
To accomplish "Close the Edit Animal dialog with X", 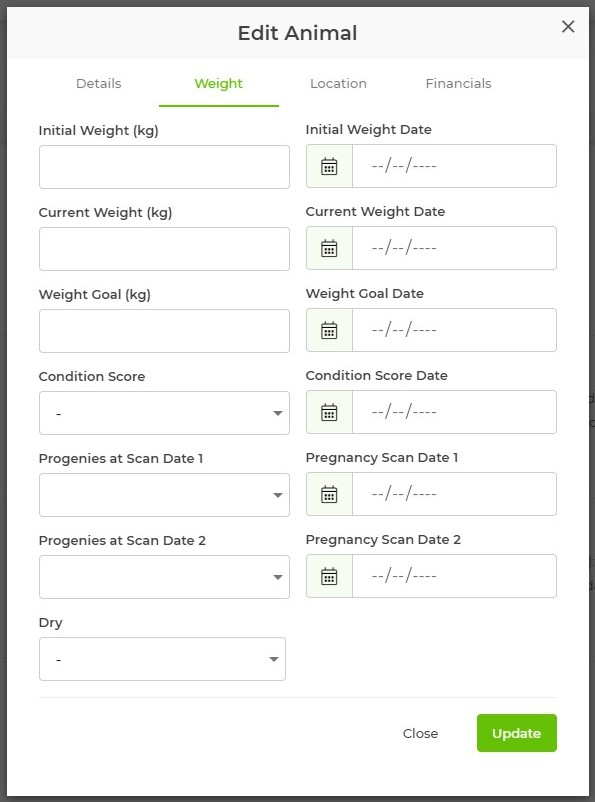I will [568, 27].
